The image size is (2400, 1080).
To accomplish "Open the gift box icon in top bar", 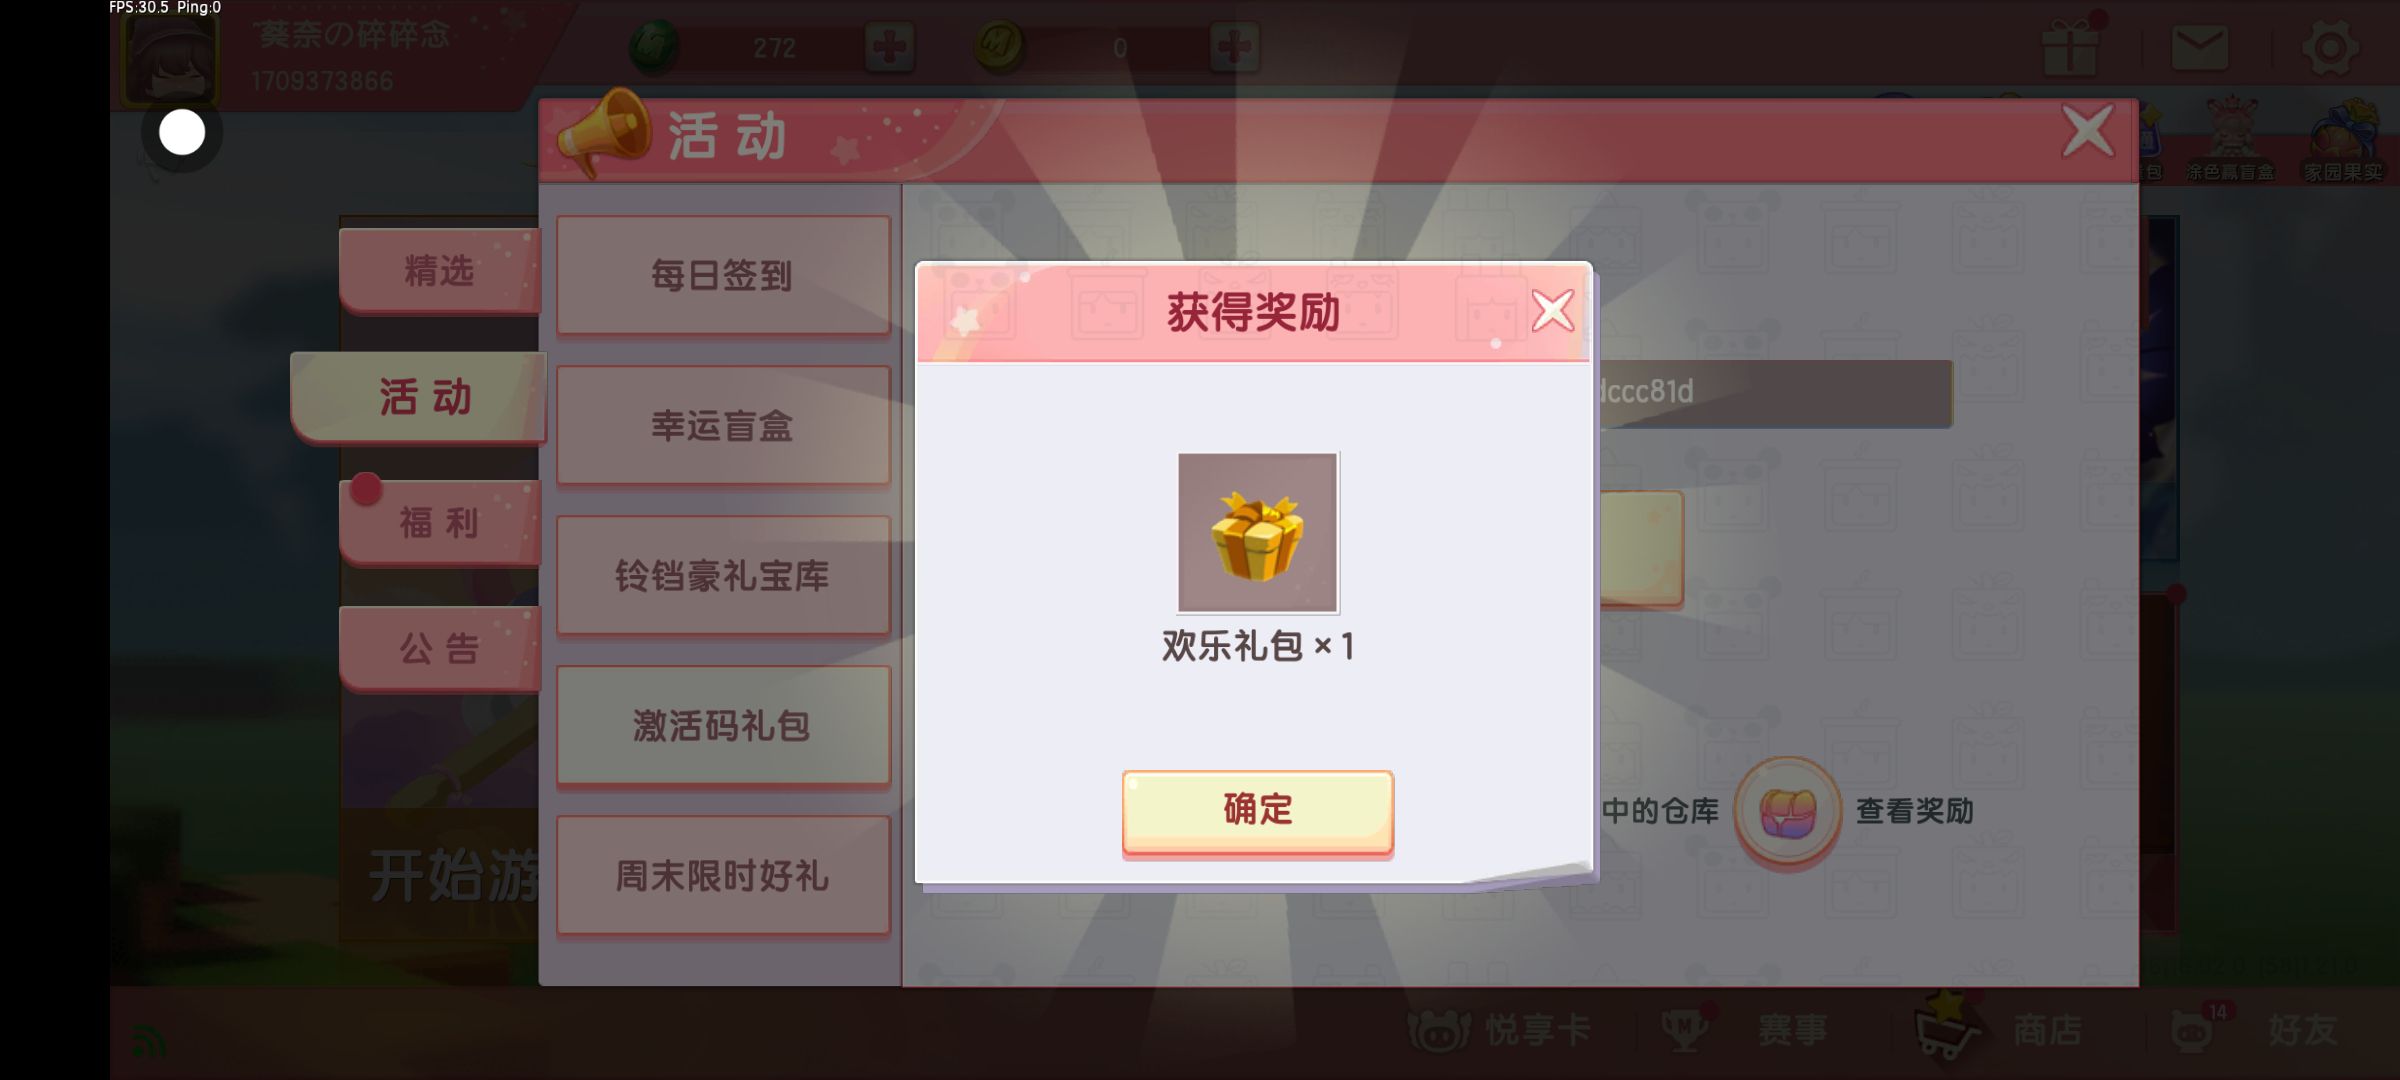I will [2071, 45].
